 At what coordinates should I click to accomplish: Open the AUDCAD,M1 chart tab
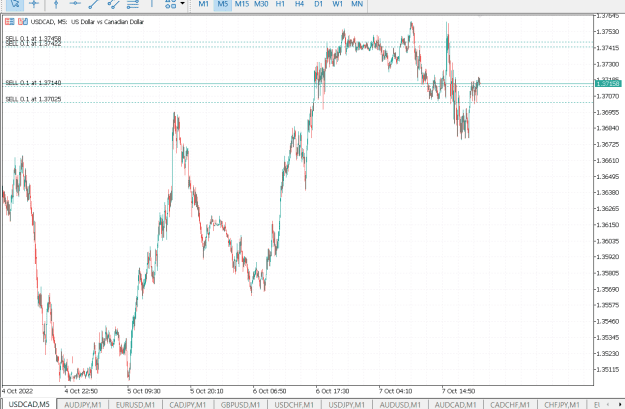[x=455, y=405]
